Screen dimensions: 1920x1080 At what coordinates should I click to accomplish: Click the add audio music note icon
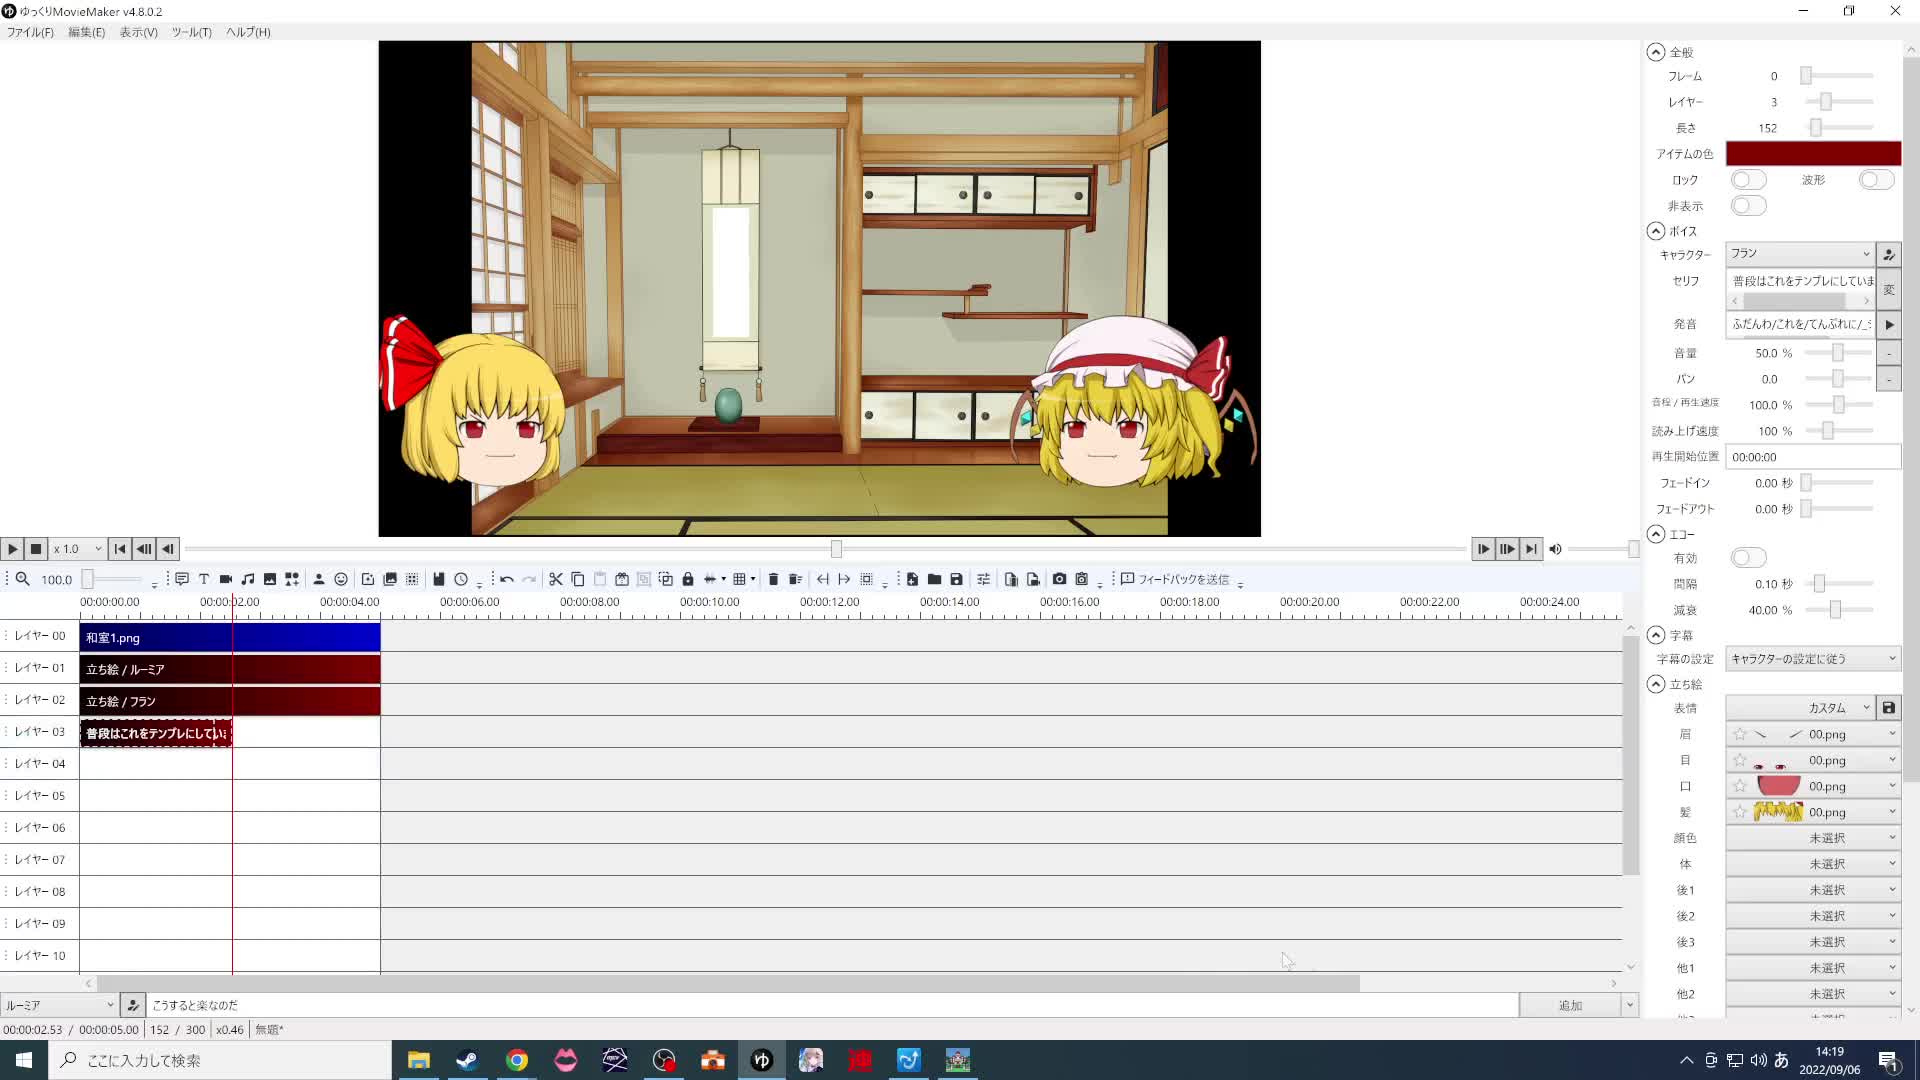248,579
